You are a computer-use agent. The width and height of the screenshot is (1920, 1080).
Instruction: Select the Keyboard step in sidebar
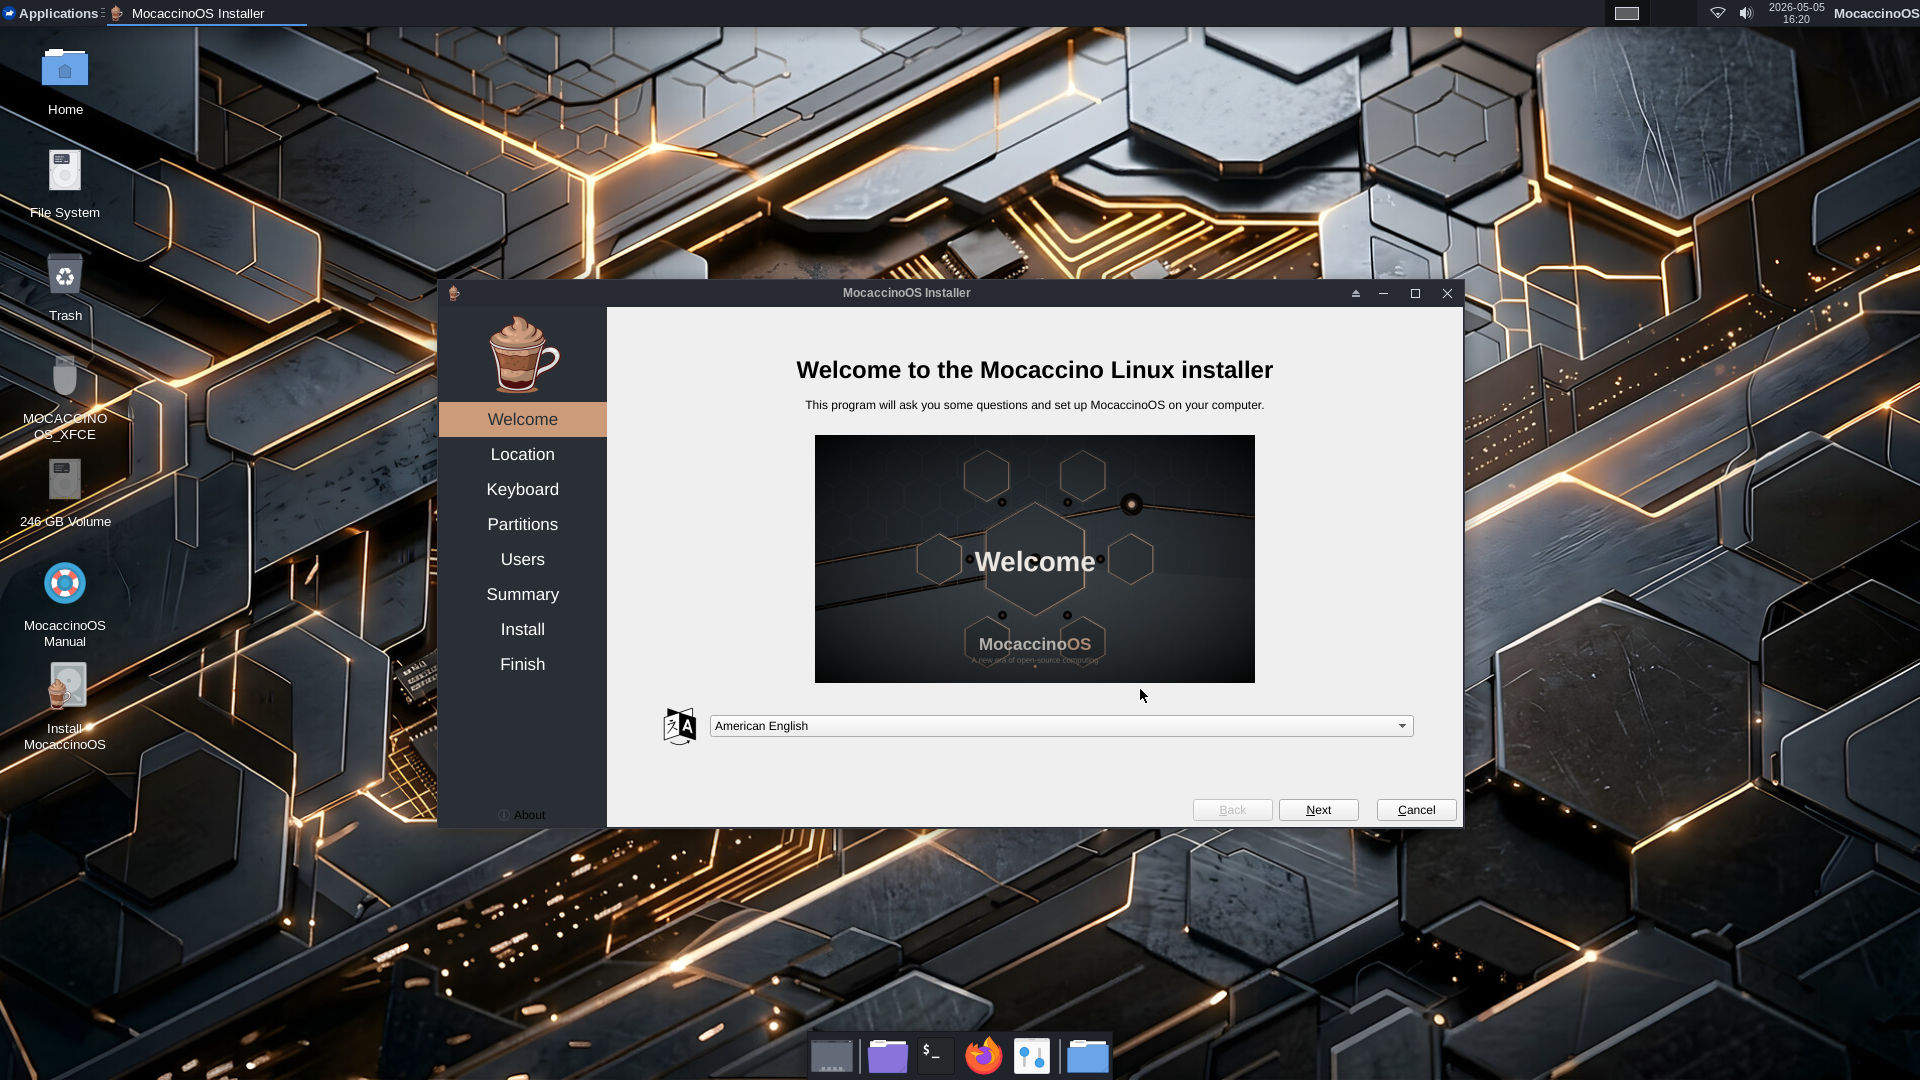[523, 490]
